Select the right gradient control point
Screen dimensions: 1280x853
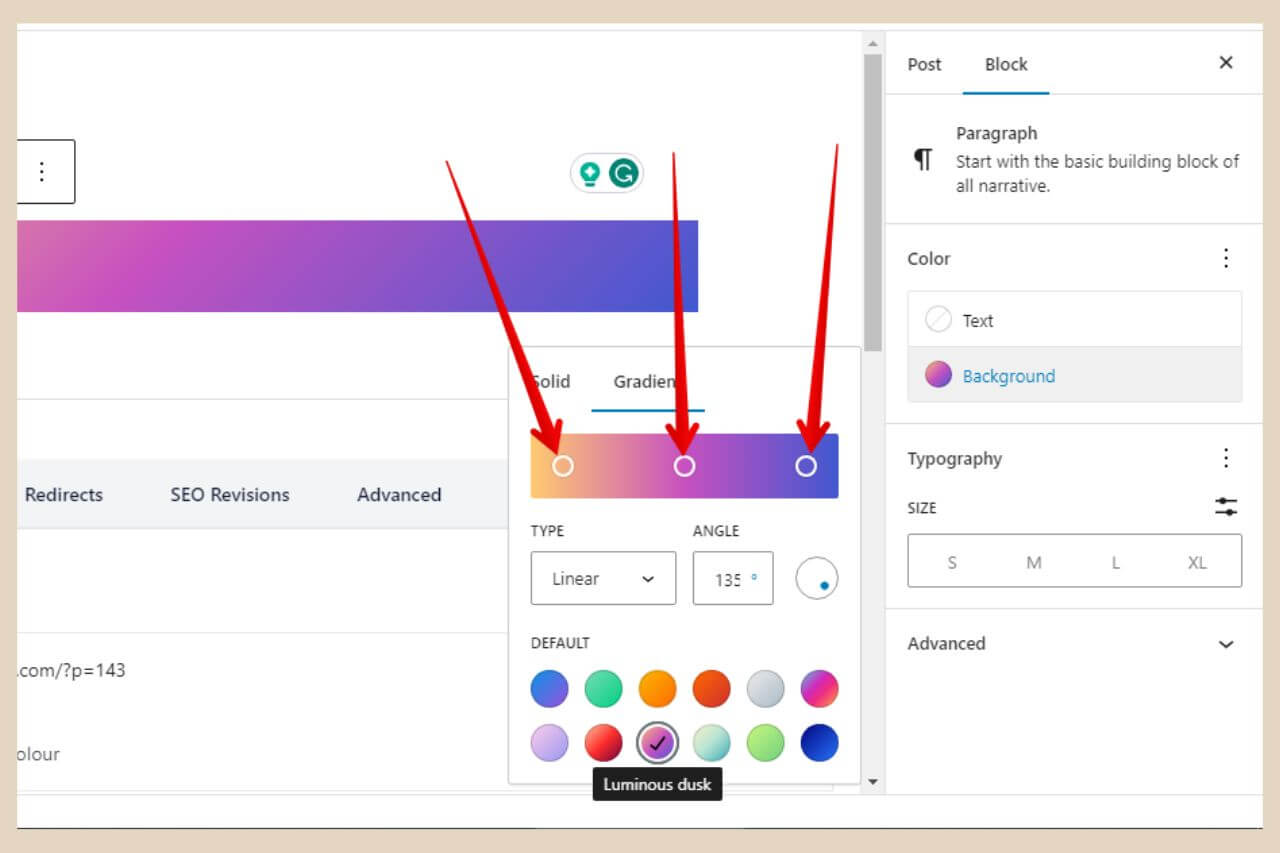[x=806, y=466]
